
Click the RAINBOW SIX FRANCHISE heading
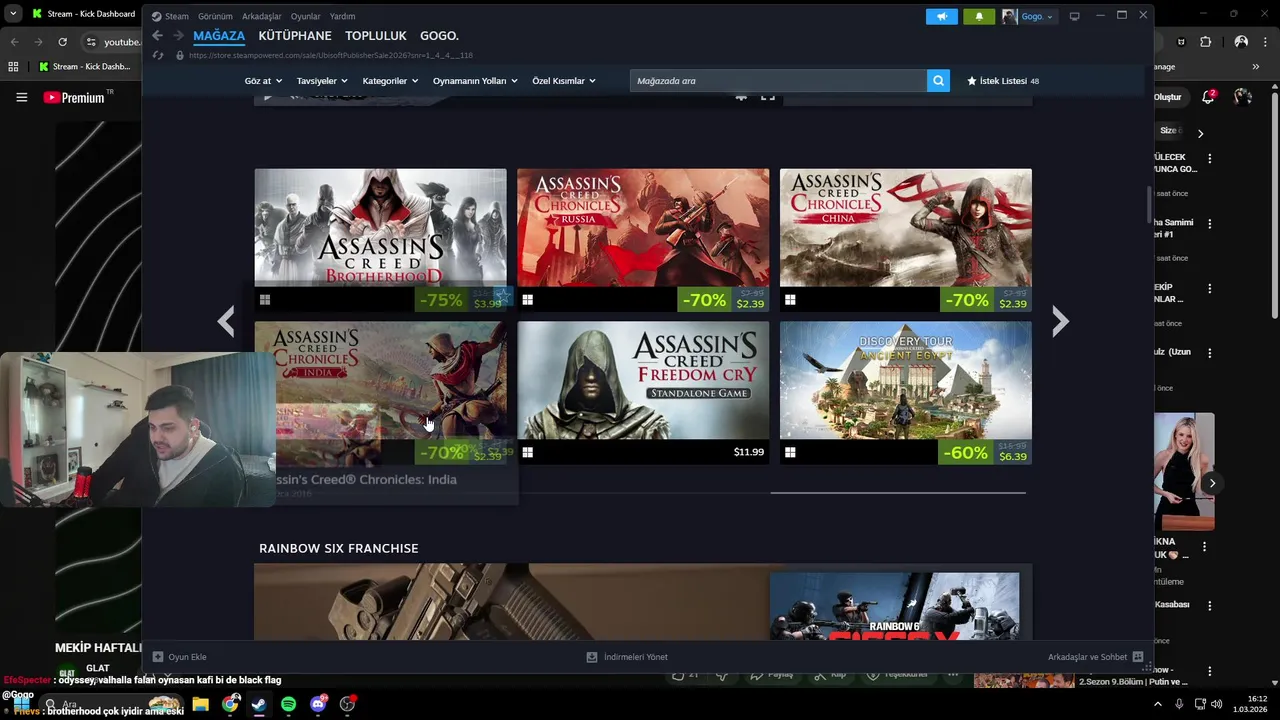(338, 548)
